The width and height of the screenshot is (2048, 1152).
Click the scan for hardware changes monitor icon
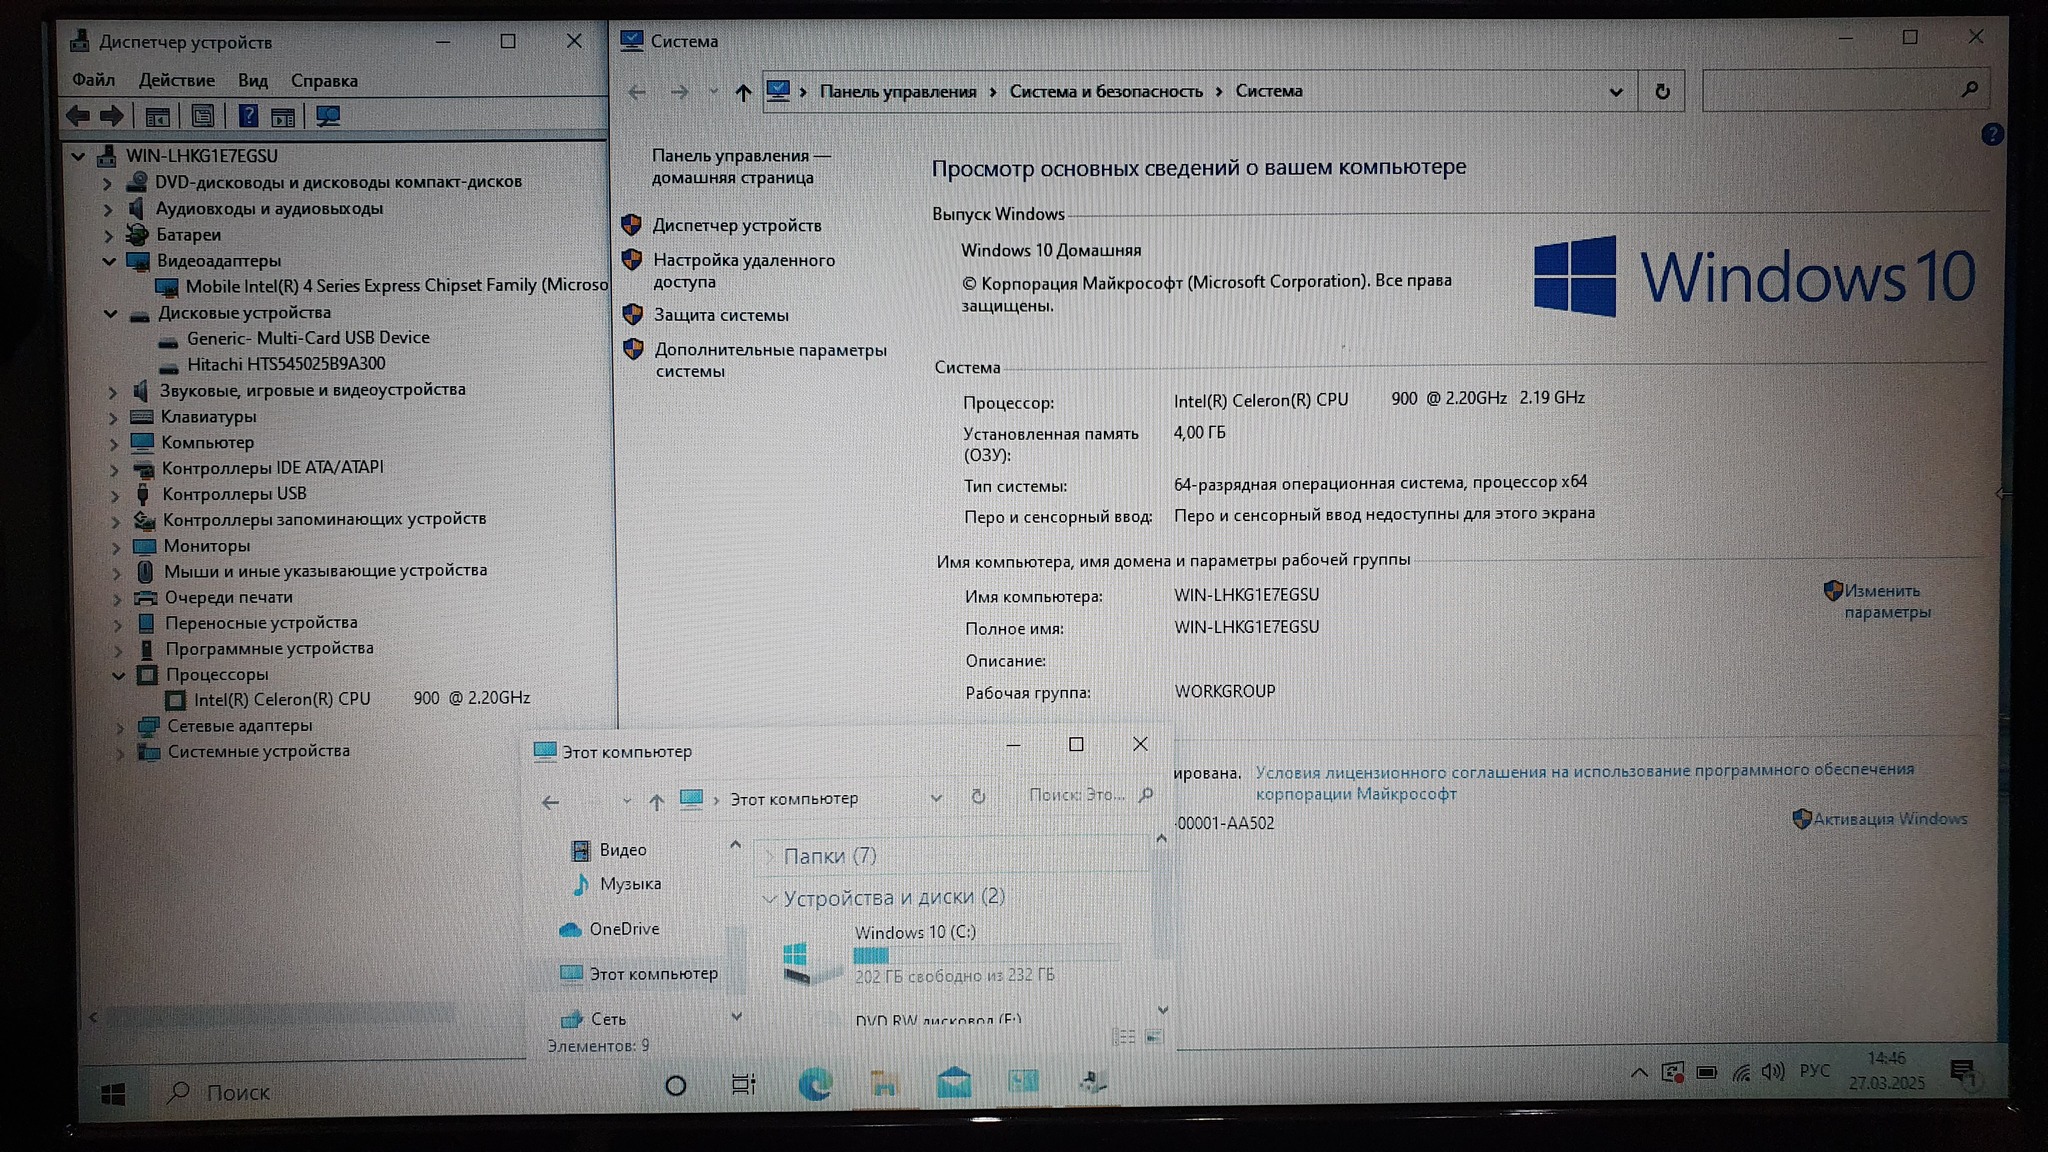click(x=328, y=116)
